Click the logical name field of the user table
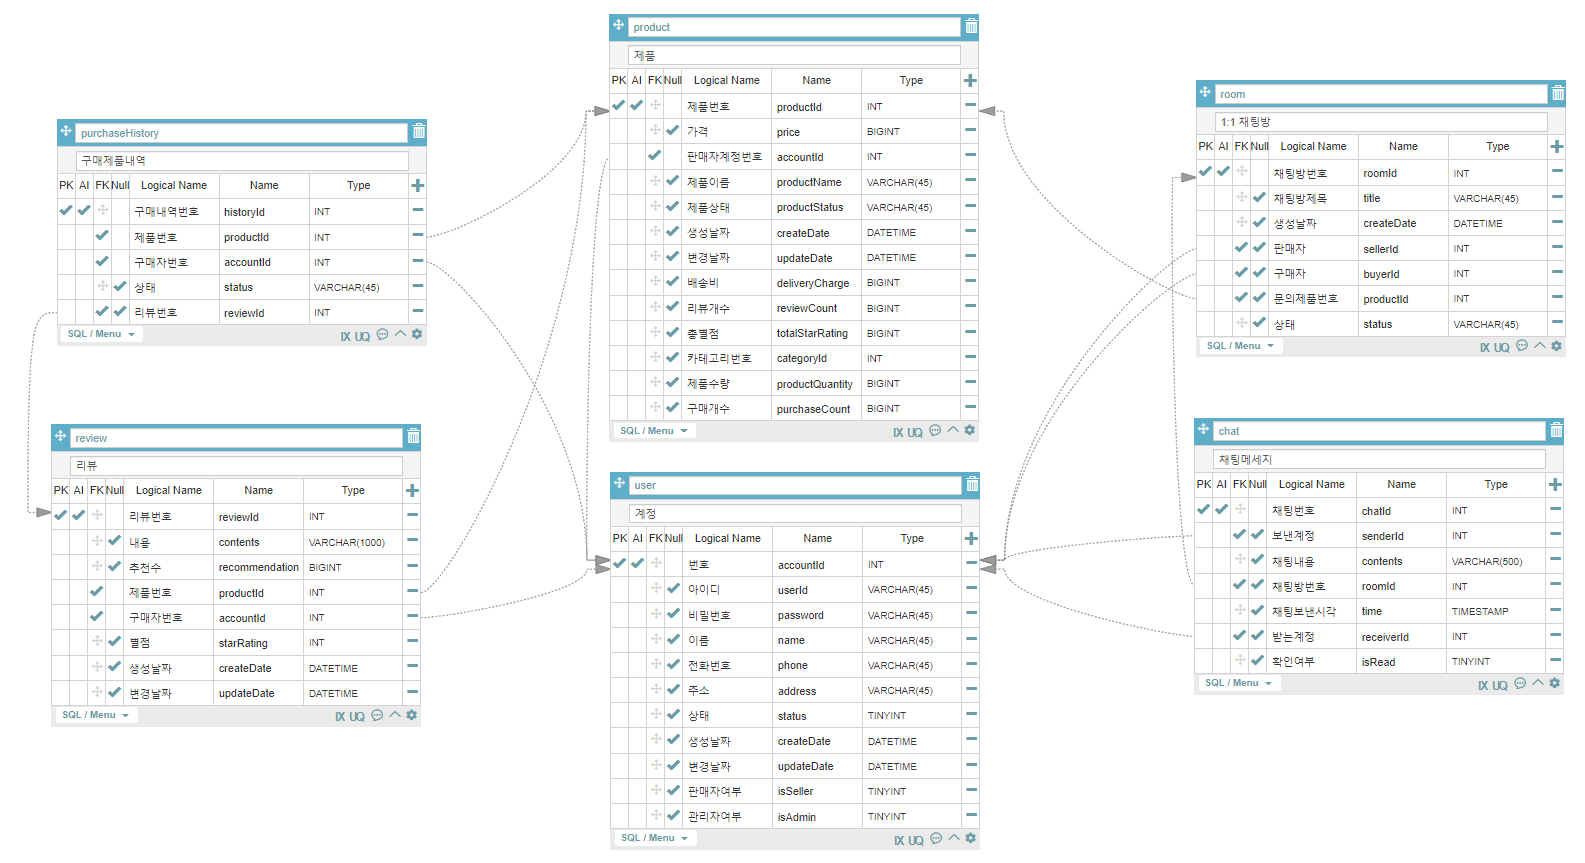 click(x=795, y=513)
